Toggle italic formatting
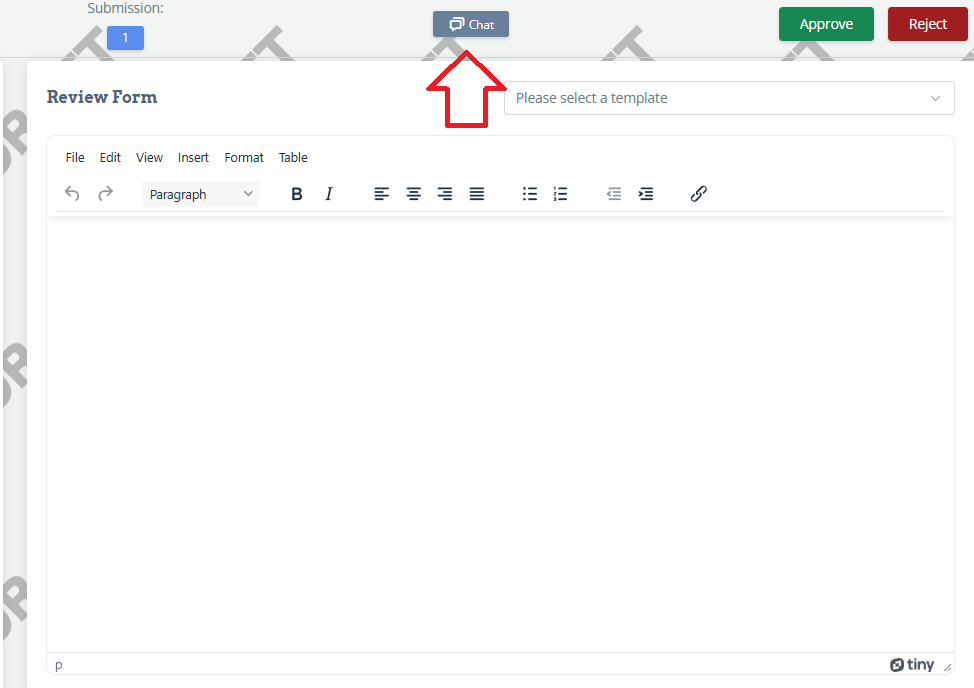 point(329,194)
